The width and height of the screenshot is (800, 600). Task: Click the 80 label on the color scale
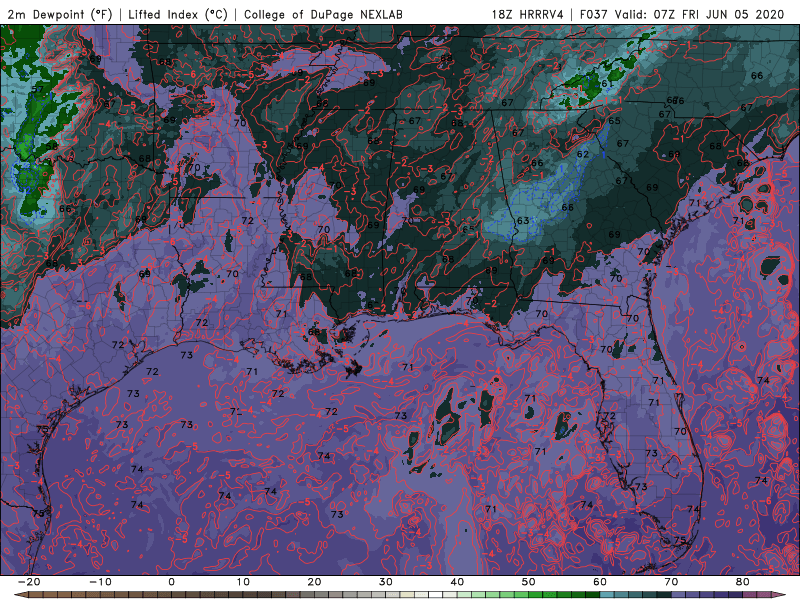743,582
